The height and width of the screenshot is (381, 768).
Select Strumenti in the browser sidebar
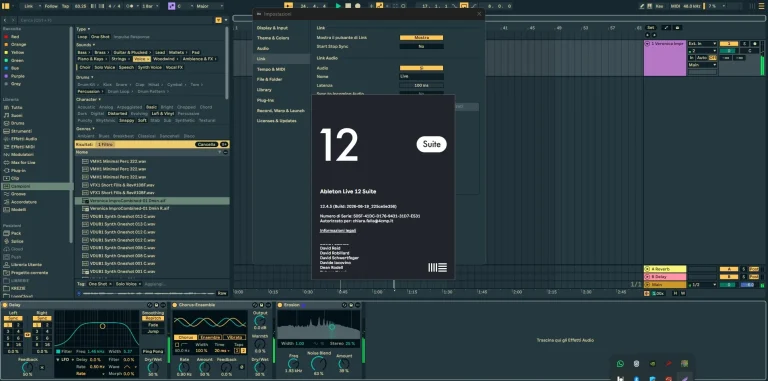pos(21,131)
